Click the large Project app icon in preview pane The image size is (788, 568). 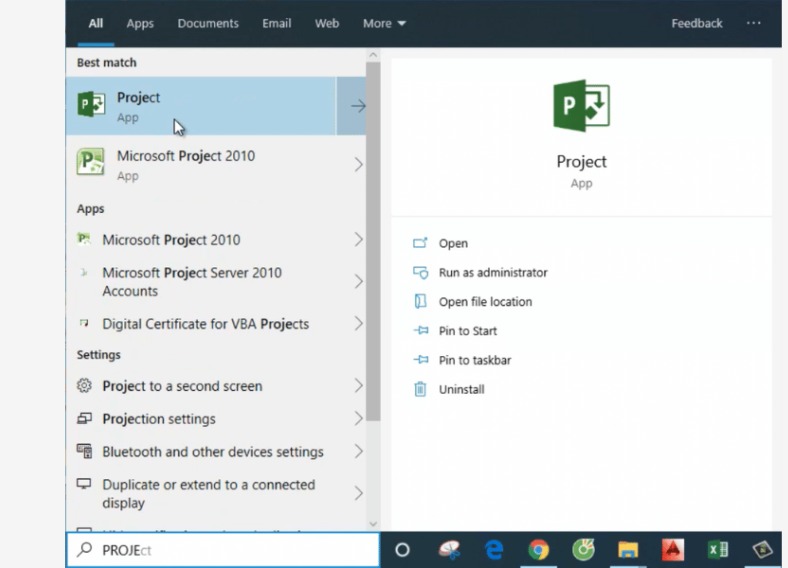point(581,106)
